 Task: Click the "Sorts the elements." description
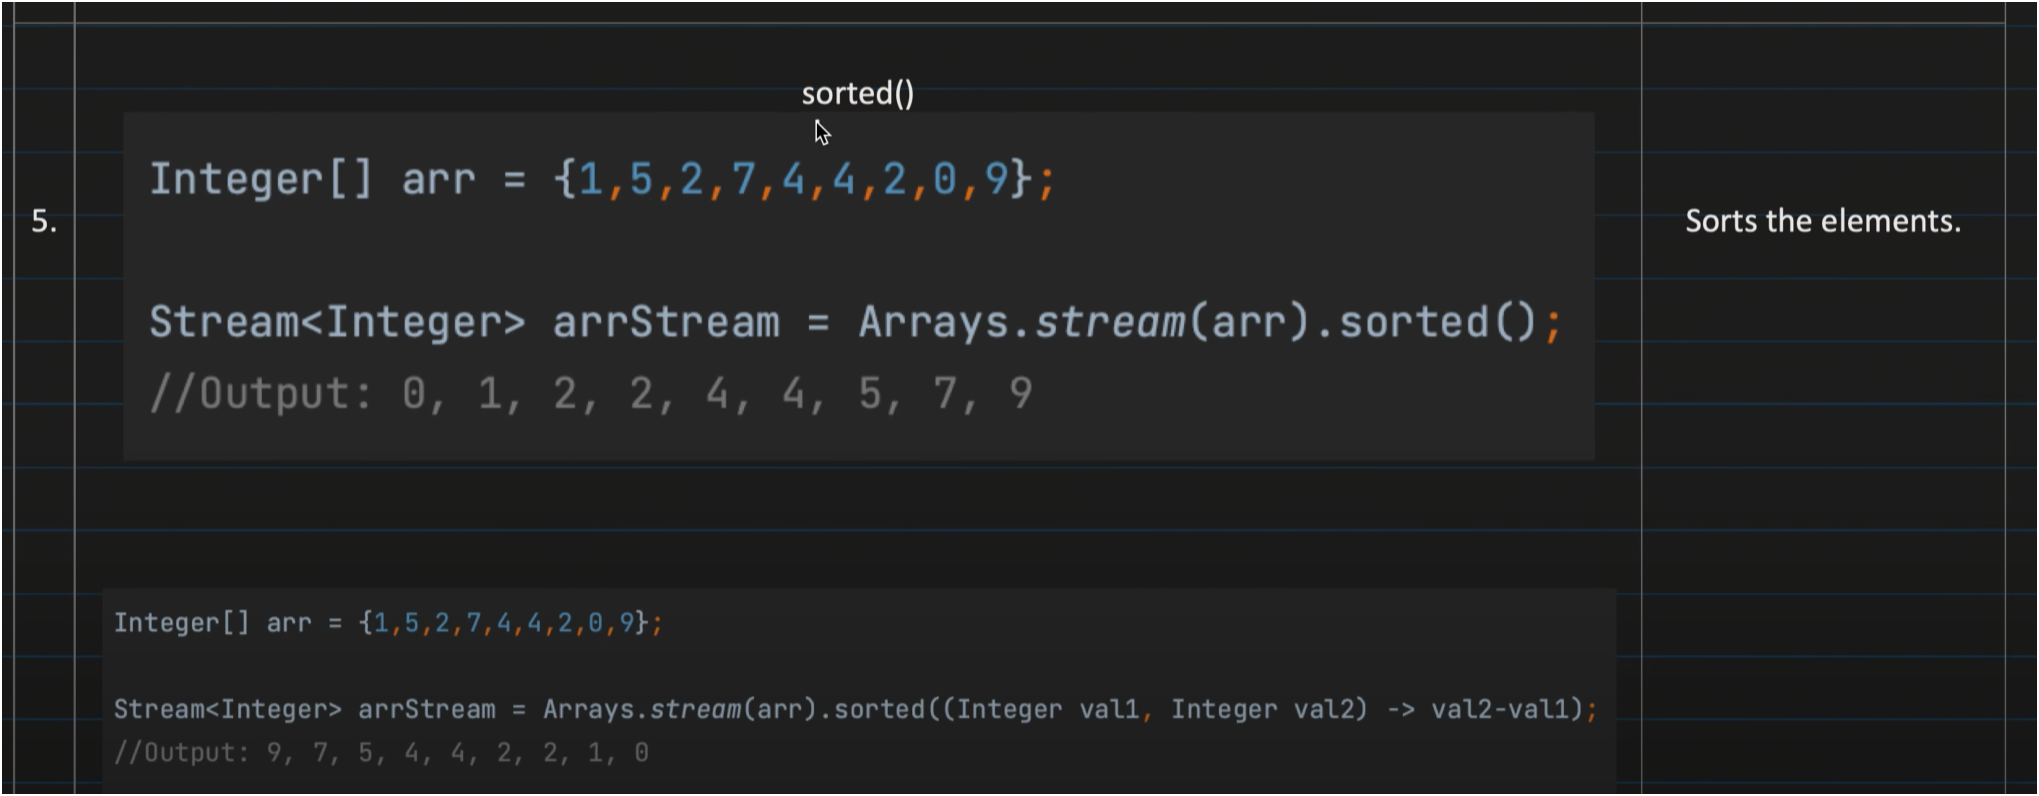1822,221
